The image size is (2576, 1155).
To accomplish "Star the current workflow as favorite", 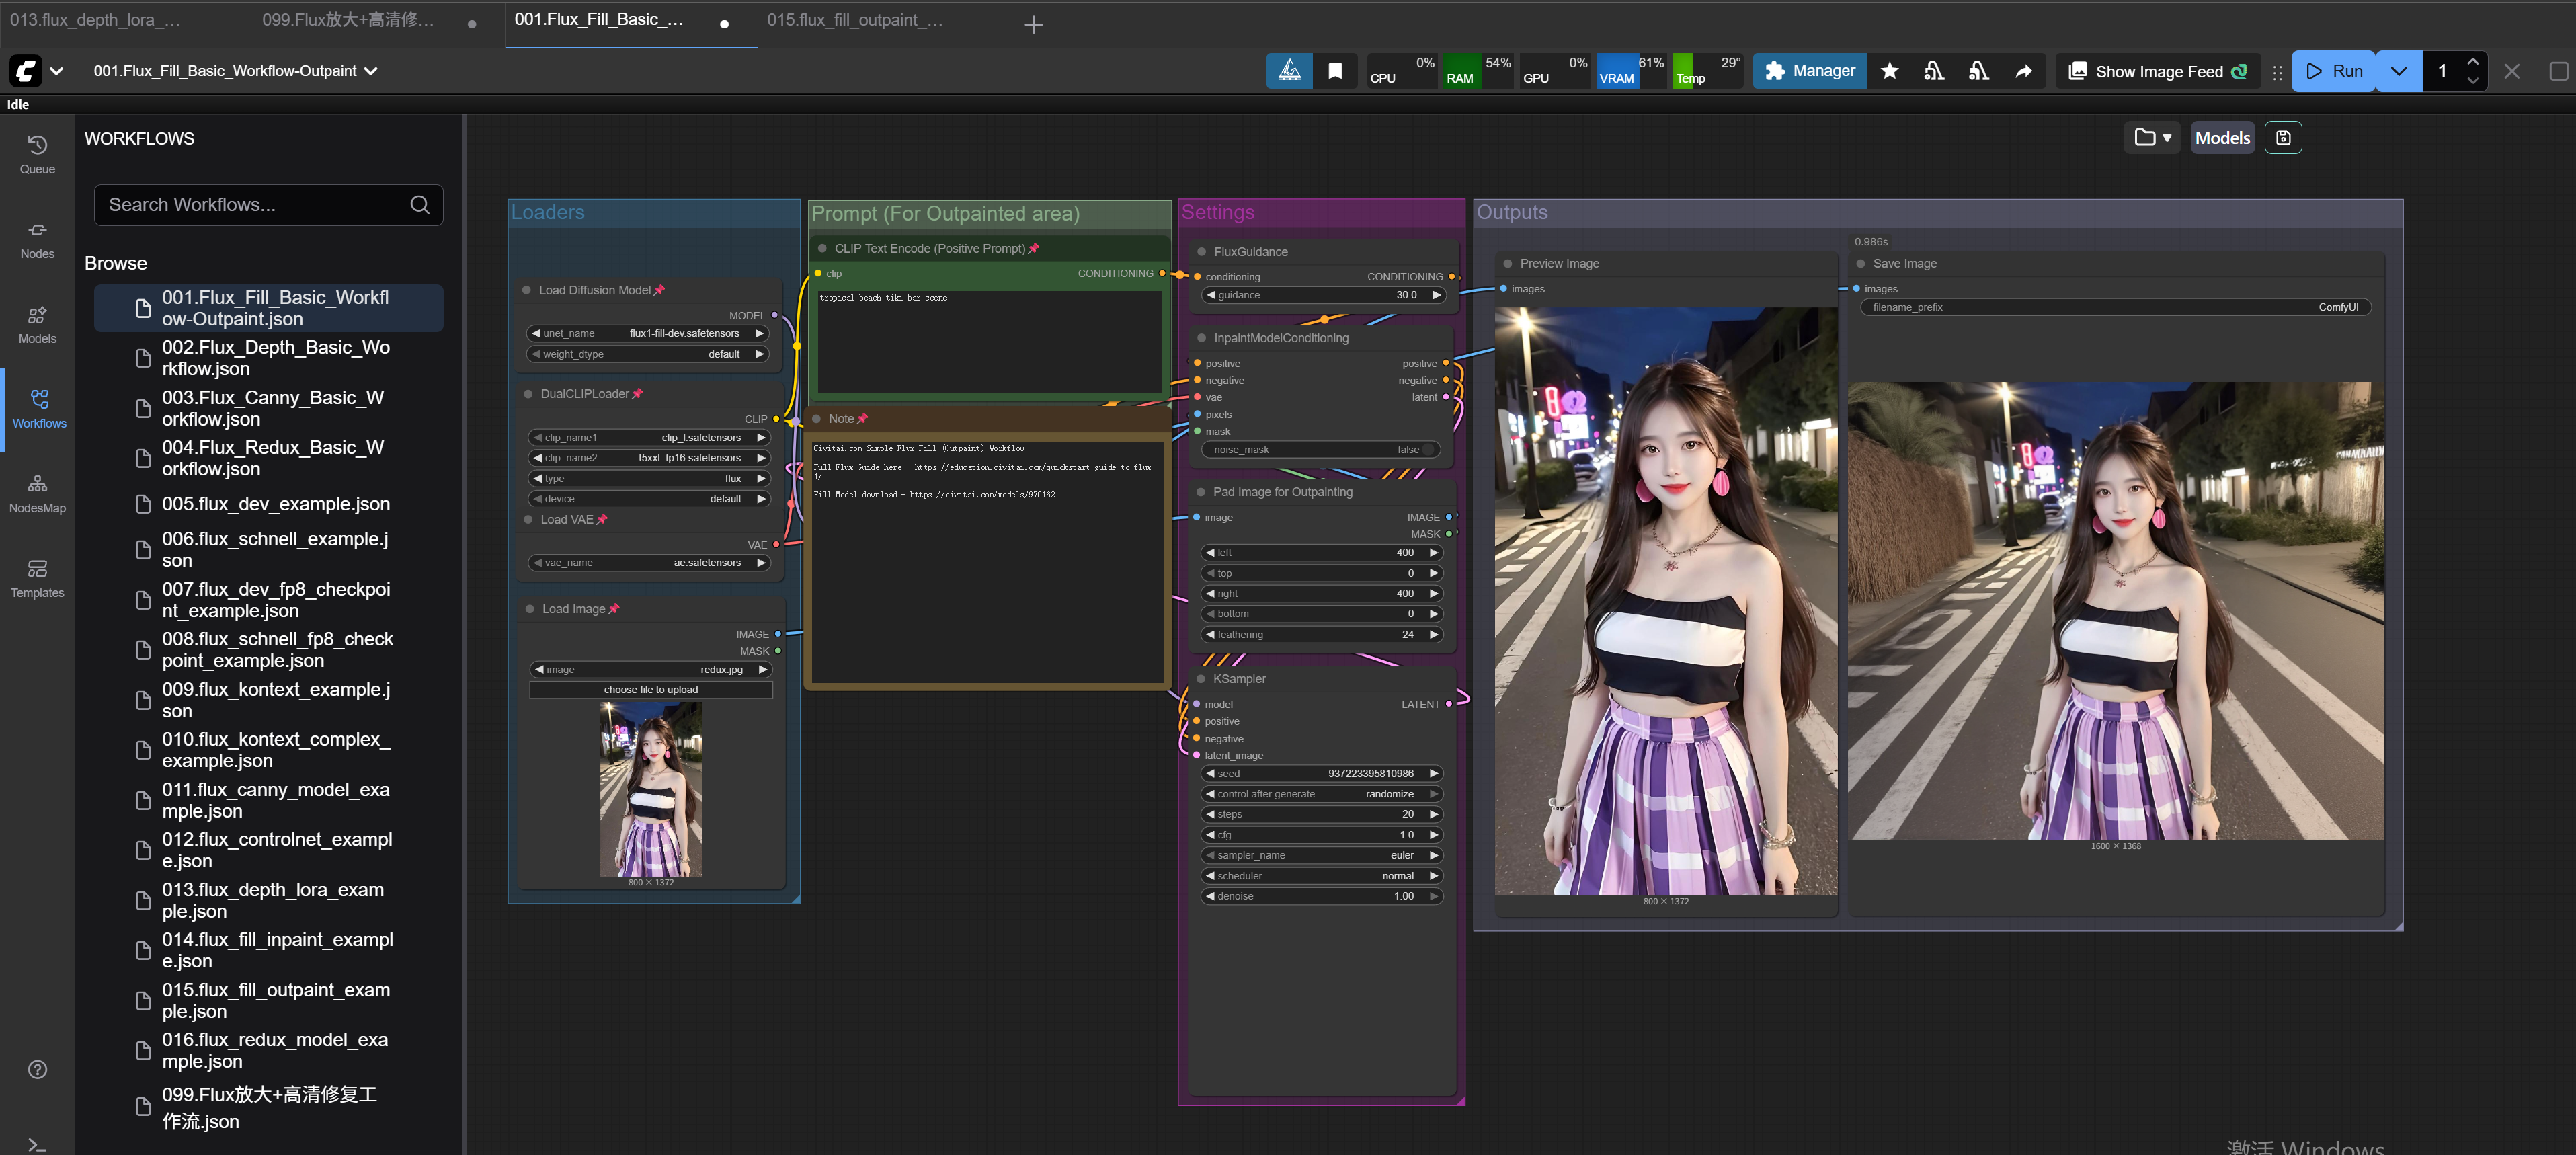I will 1889,70.
